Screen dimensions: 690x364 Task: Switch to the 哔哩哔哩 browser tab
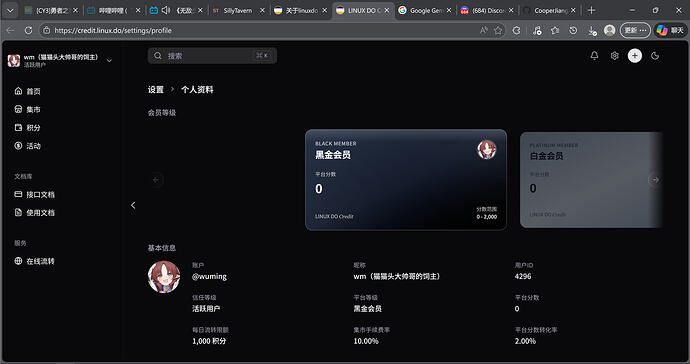pos(113,11)
